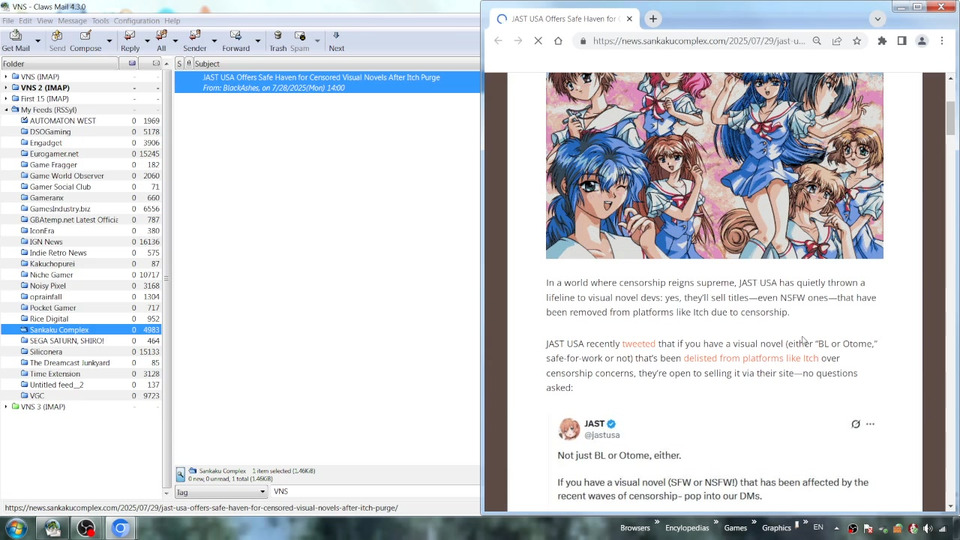
Task: Click the Get Mail toolbar icon
Action: point(15,40)
